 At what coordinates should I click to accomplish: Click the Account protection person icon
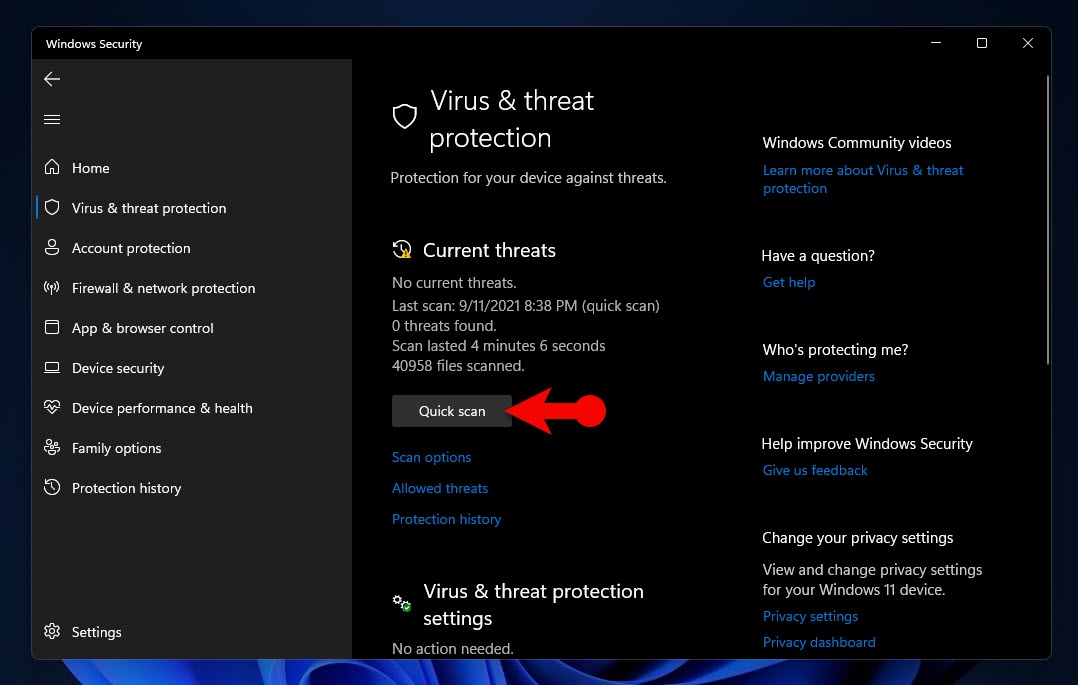52,248
